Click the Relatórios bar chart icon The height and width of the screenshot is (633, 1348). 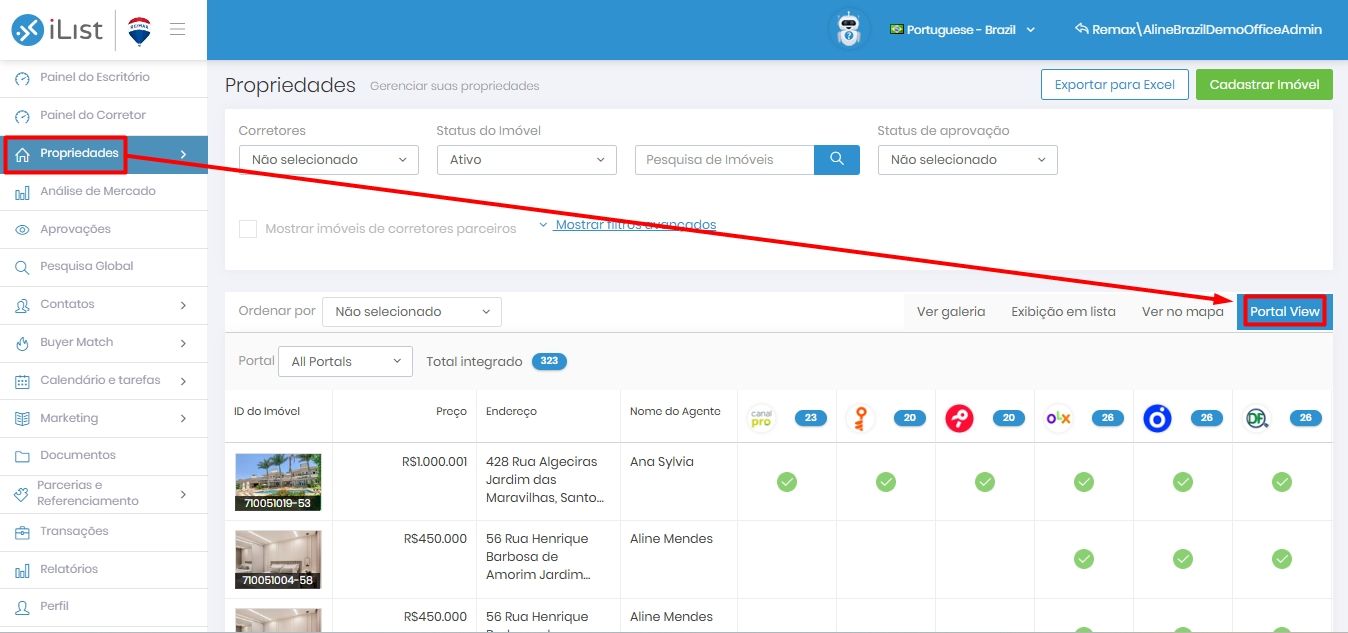pyautogui.click(x=22, y=570)
